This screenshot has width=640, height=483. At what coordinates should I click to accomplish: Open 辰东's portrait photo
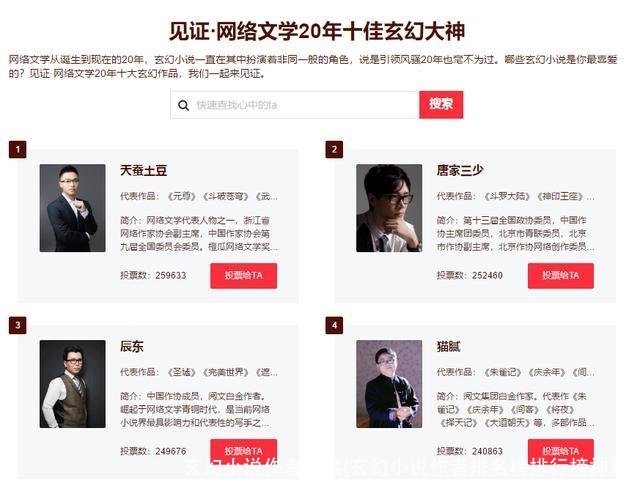73,384
